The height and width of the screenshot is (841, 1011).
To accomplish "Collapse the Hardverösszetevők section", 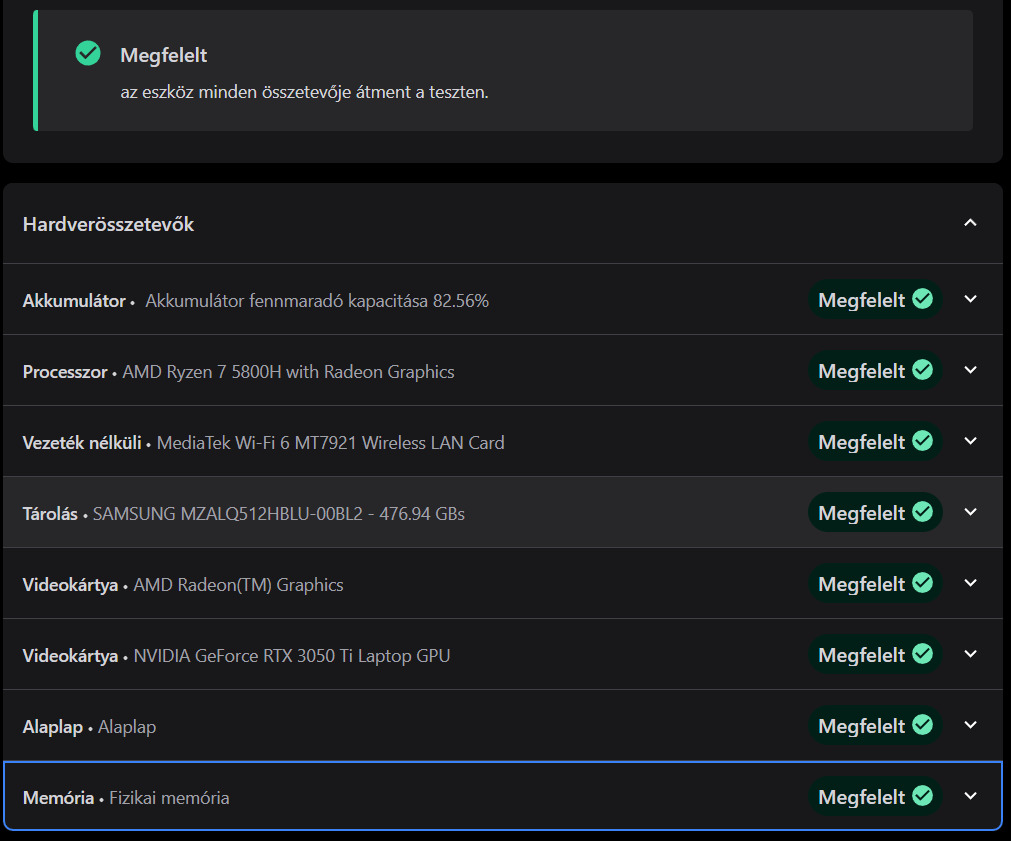I will click(x=970, y=223).
